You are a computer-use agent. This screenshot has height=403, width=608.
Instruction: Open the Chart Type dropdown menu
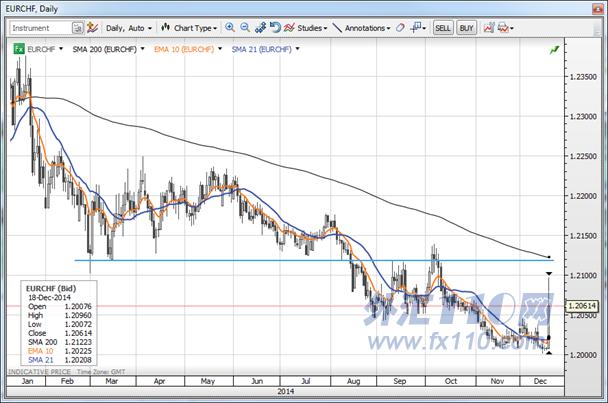(x=195, y=28)
